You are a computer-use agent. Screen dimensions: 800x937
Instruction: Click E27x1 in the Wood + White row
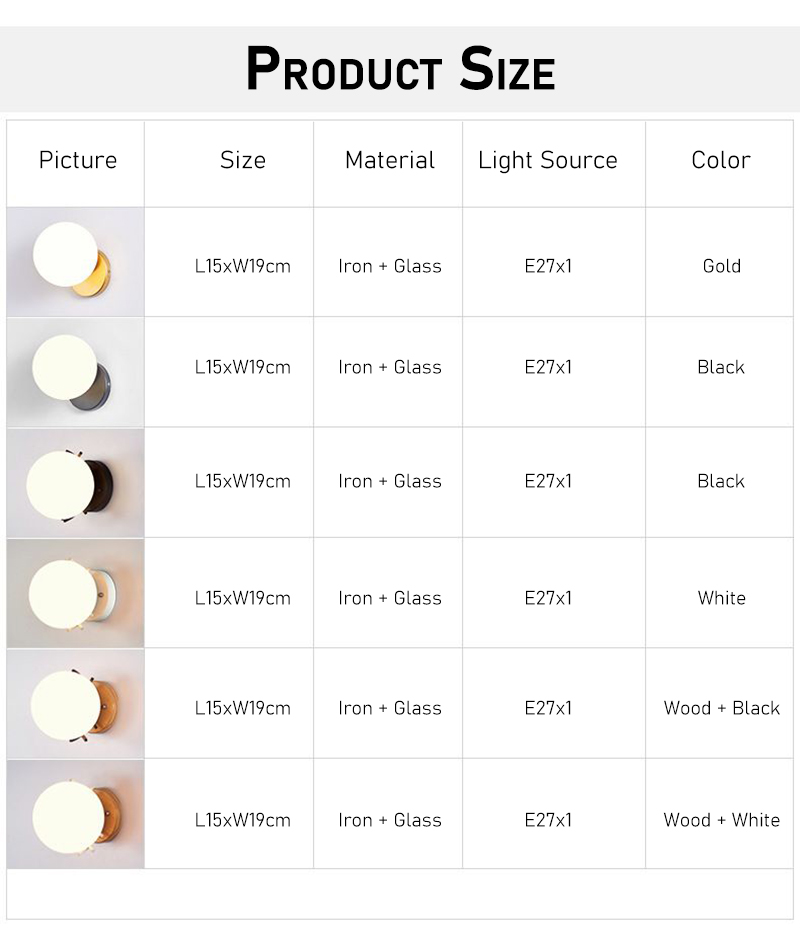point(548,820)
